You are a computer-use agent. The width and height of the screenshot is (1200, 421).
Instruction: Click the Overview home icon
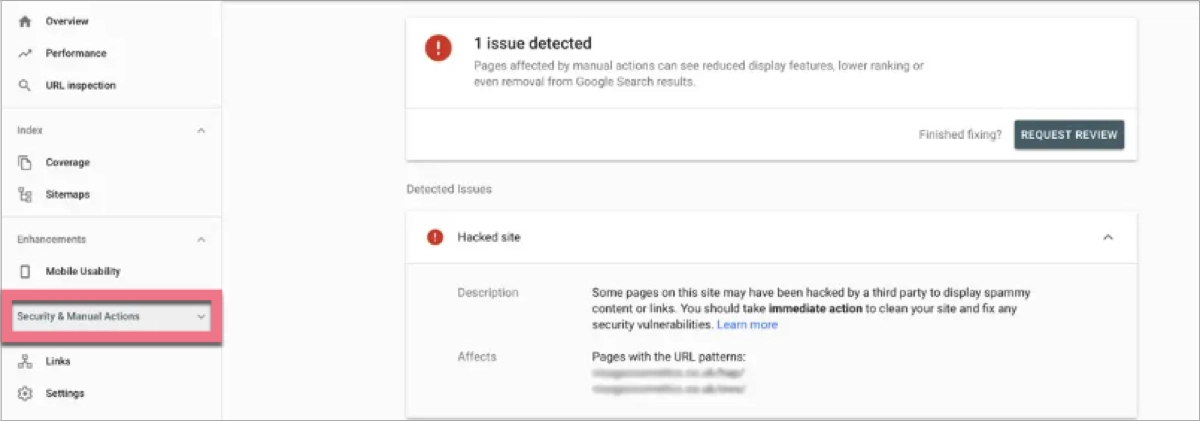(x=25, y=21)
